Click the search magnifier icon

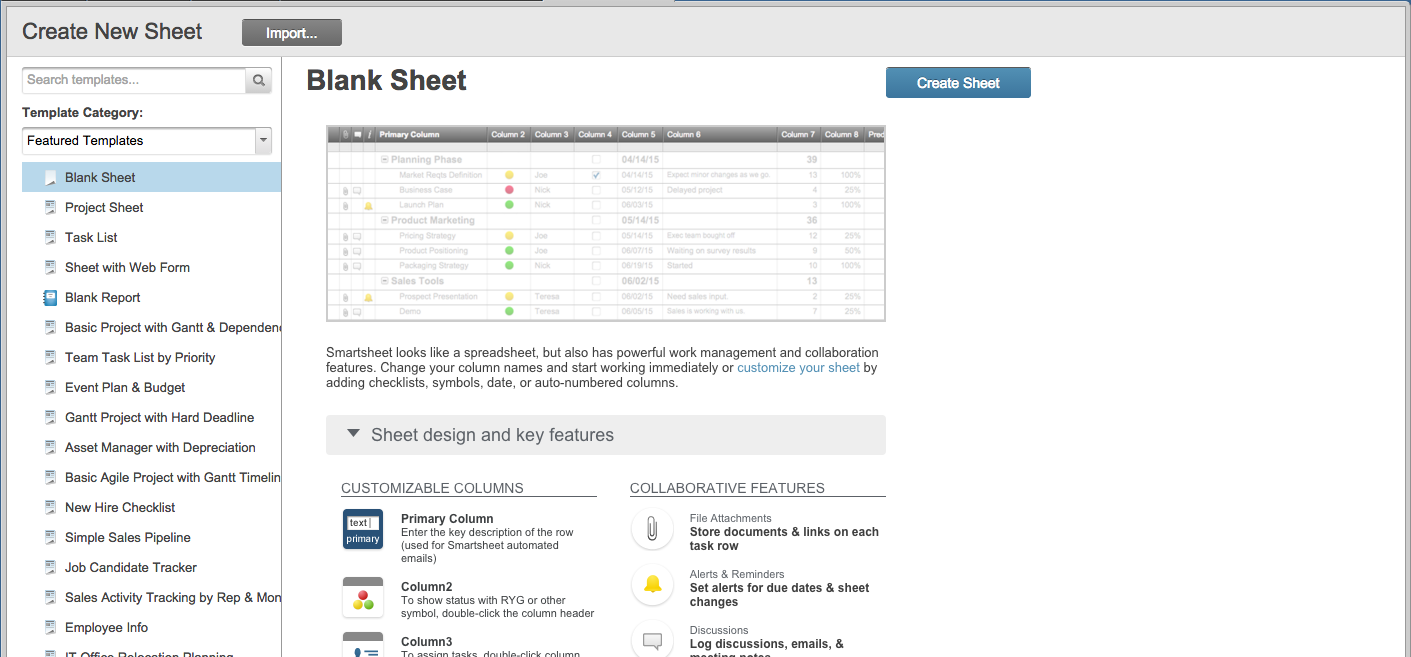(x=259, y=80)
